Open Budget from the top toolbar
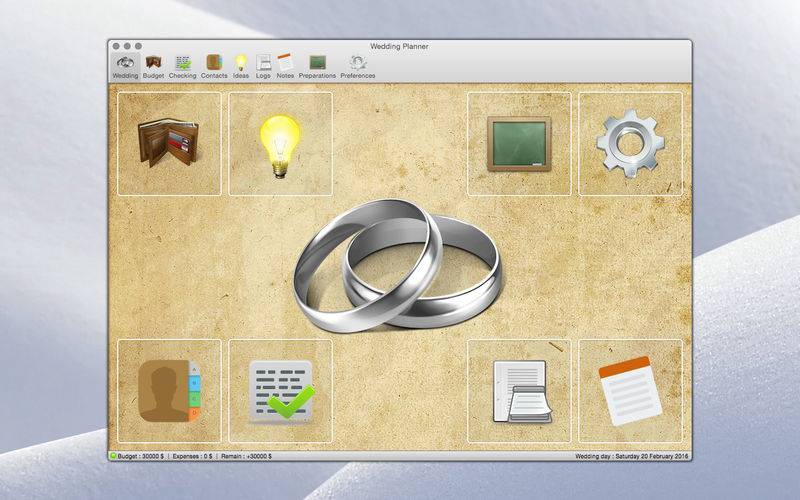The height and width of the screenshot is (500, 800). [x=153, y=67]
